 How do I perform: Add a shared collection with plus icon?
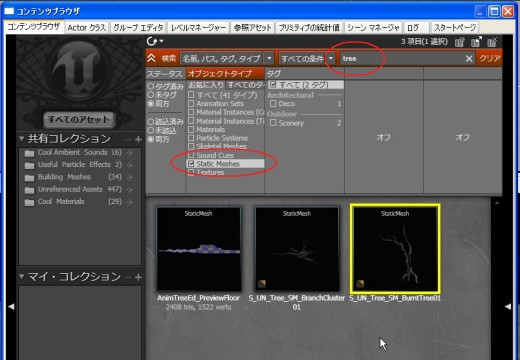click(x=138, y=139)
